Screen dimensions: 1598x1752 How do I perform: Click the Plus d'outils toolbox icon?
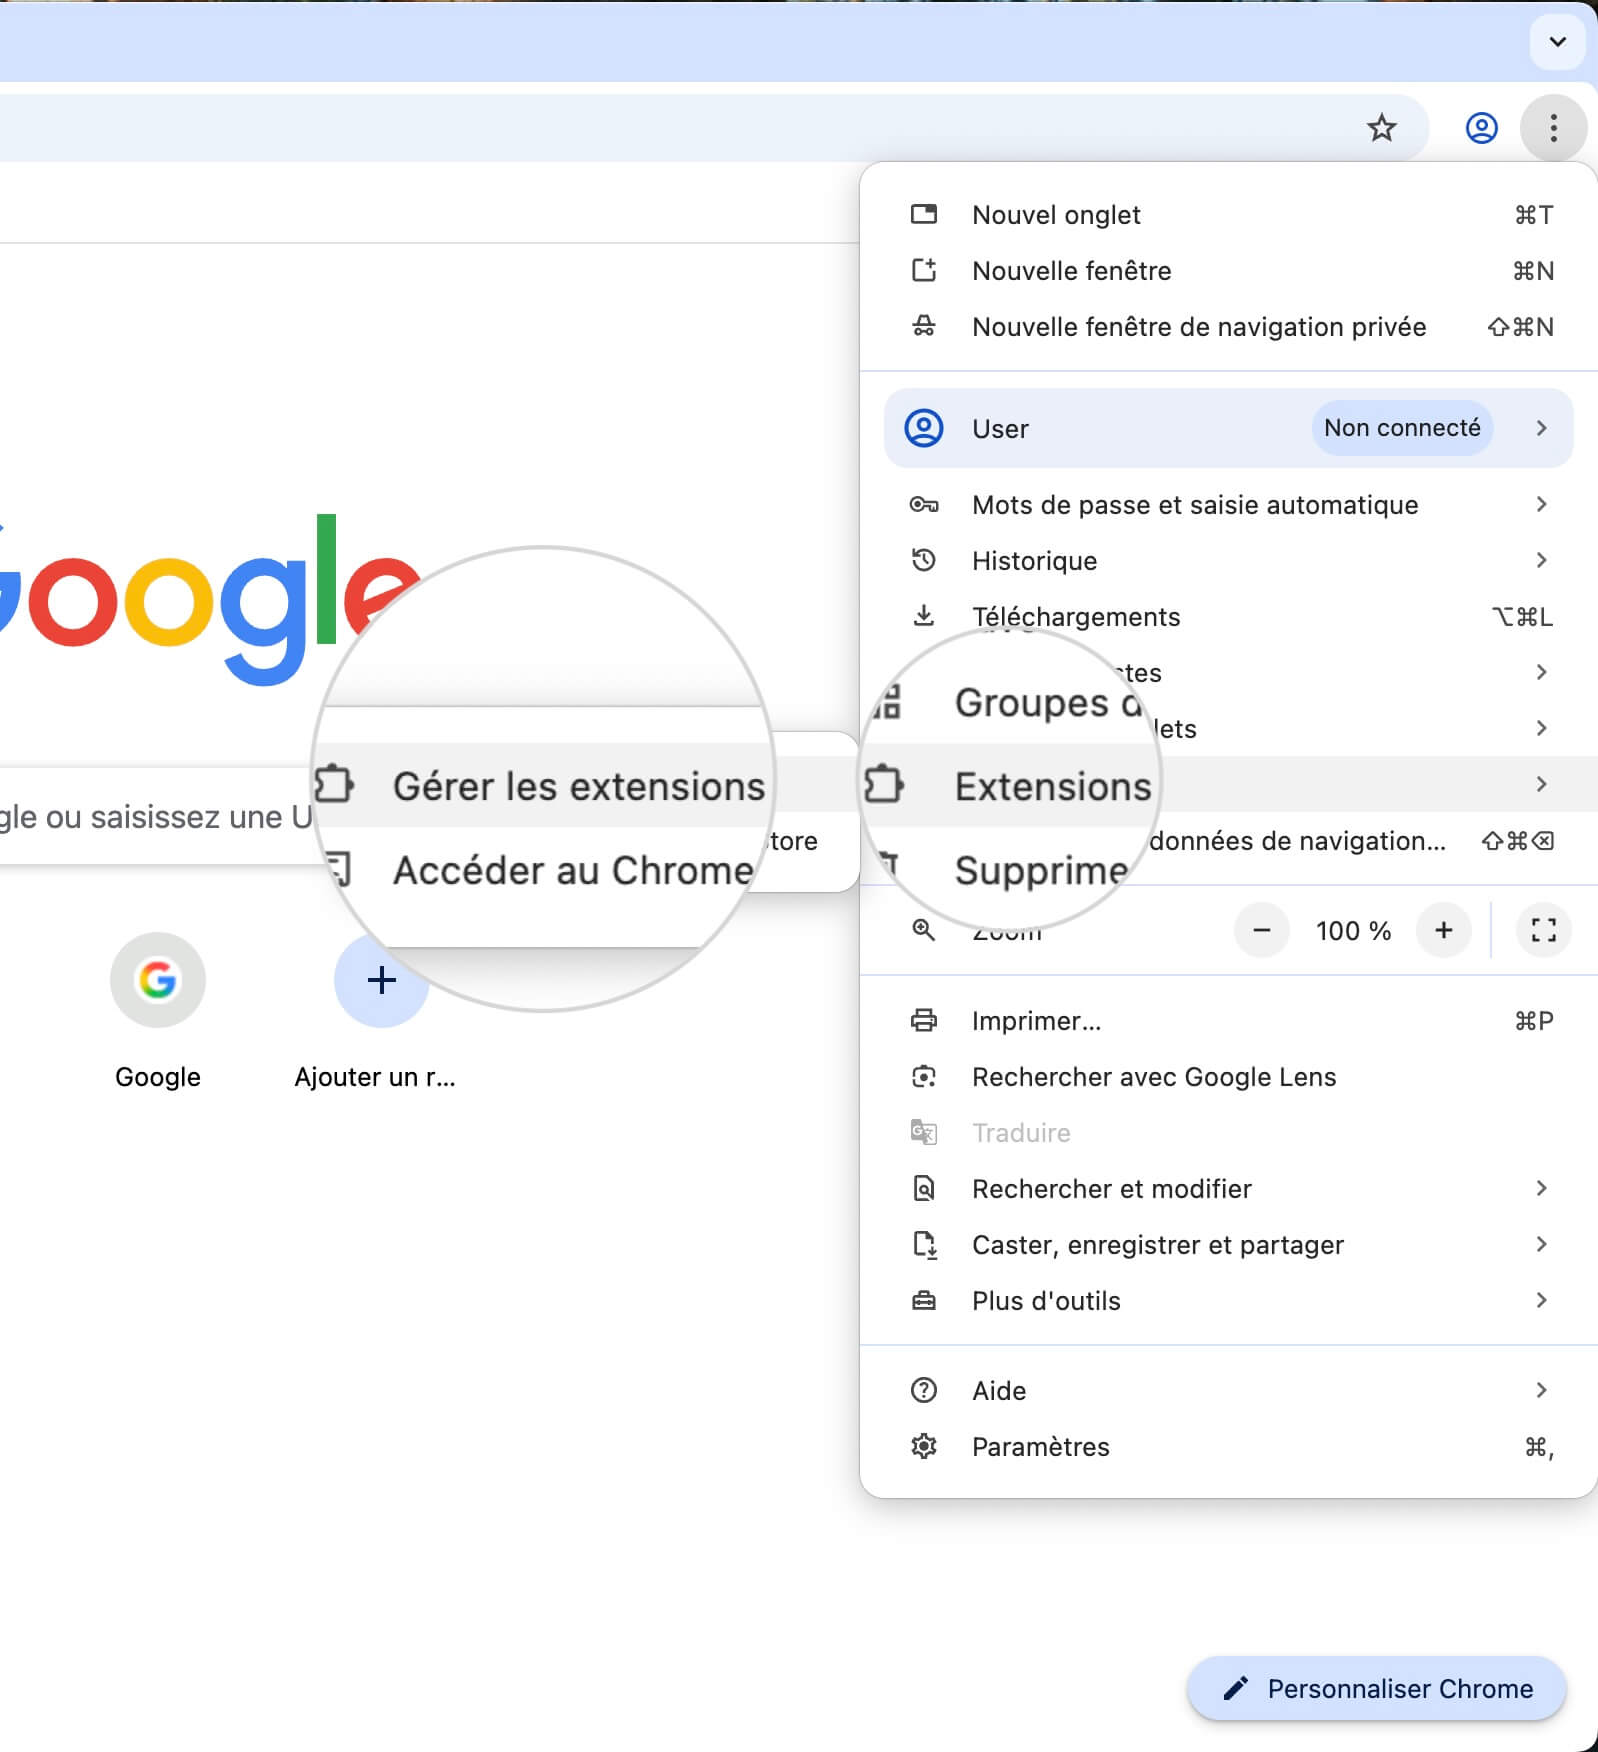[924, 1300]
